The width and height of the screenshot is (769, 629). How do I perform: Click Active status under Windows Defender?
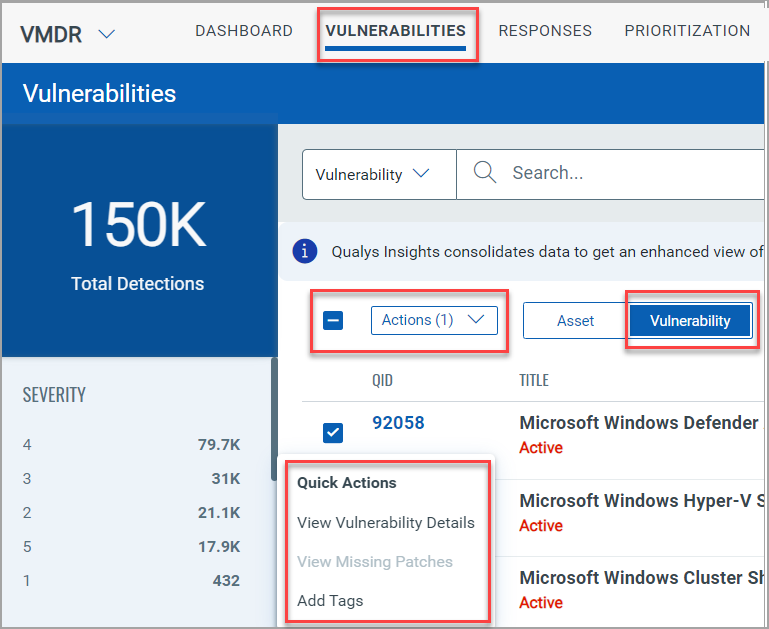[541, 448]
